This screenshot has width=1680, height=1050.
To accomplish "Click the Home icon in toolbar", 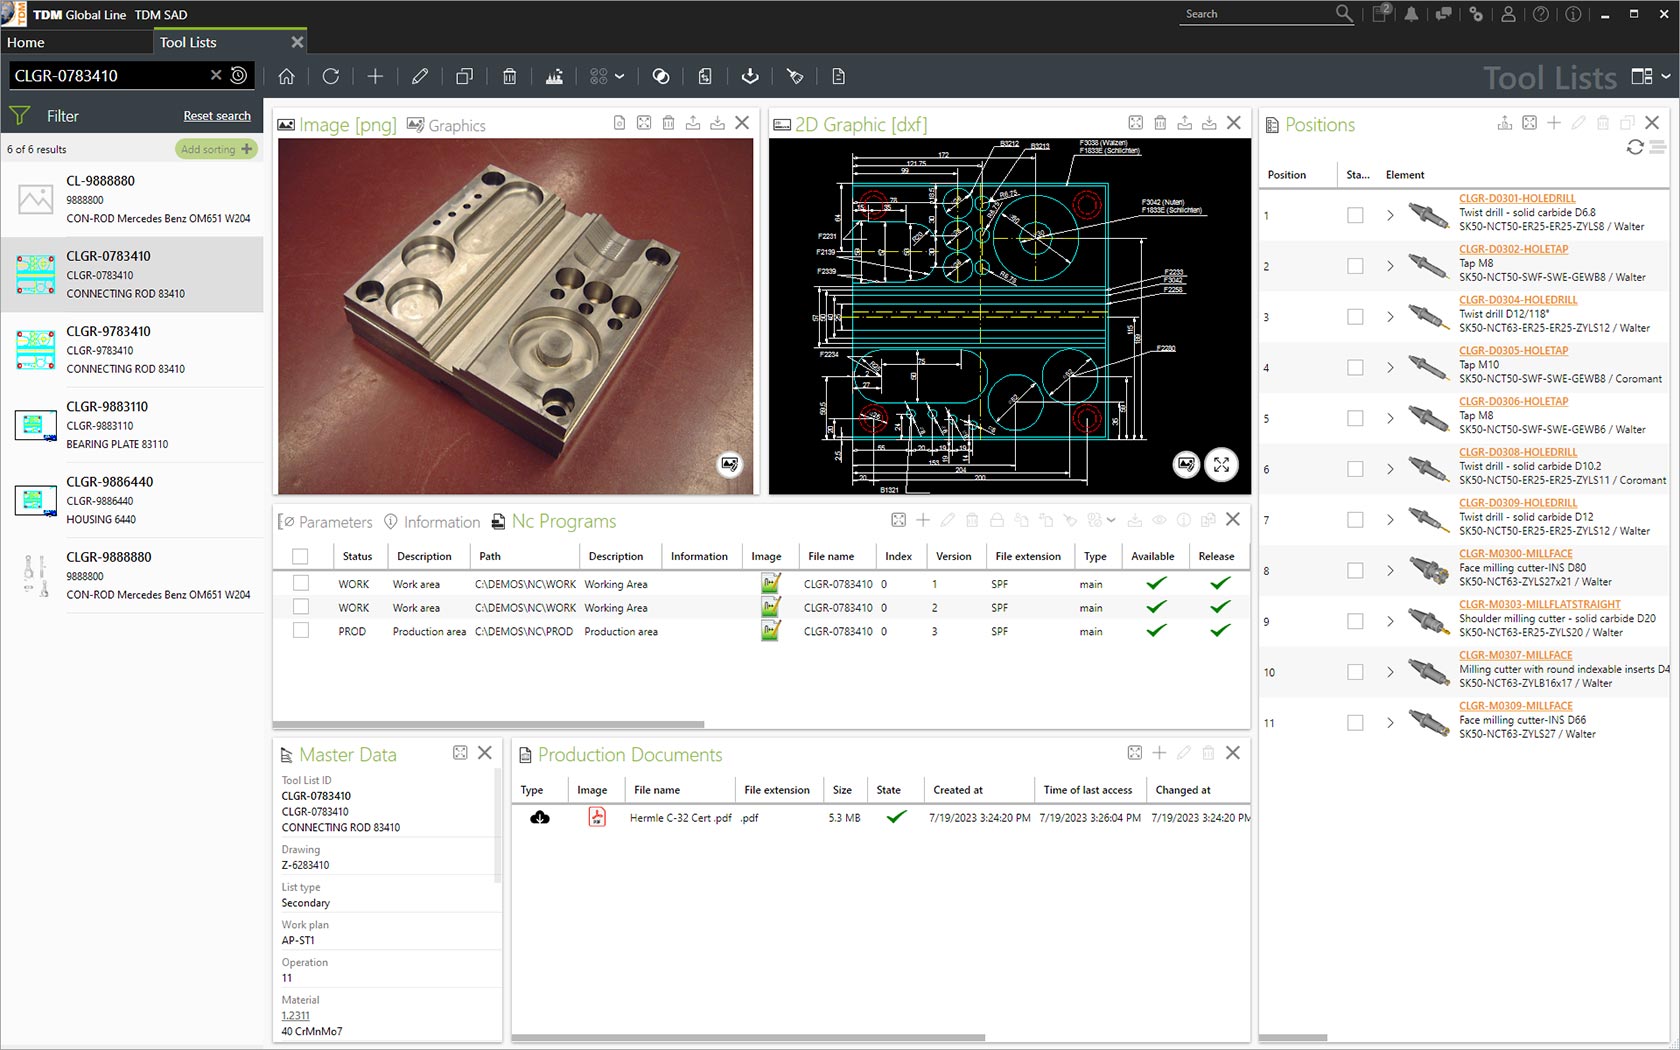I will point(286,76).
